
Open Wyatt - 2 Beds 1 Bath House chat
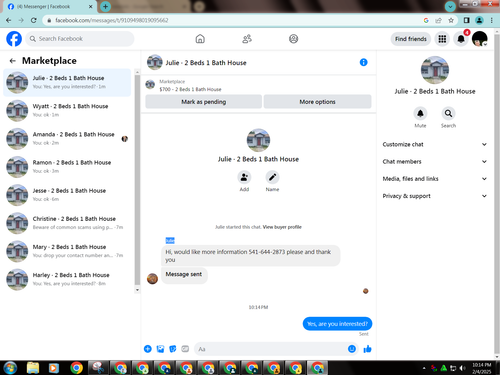67,110
